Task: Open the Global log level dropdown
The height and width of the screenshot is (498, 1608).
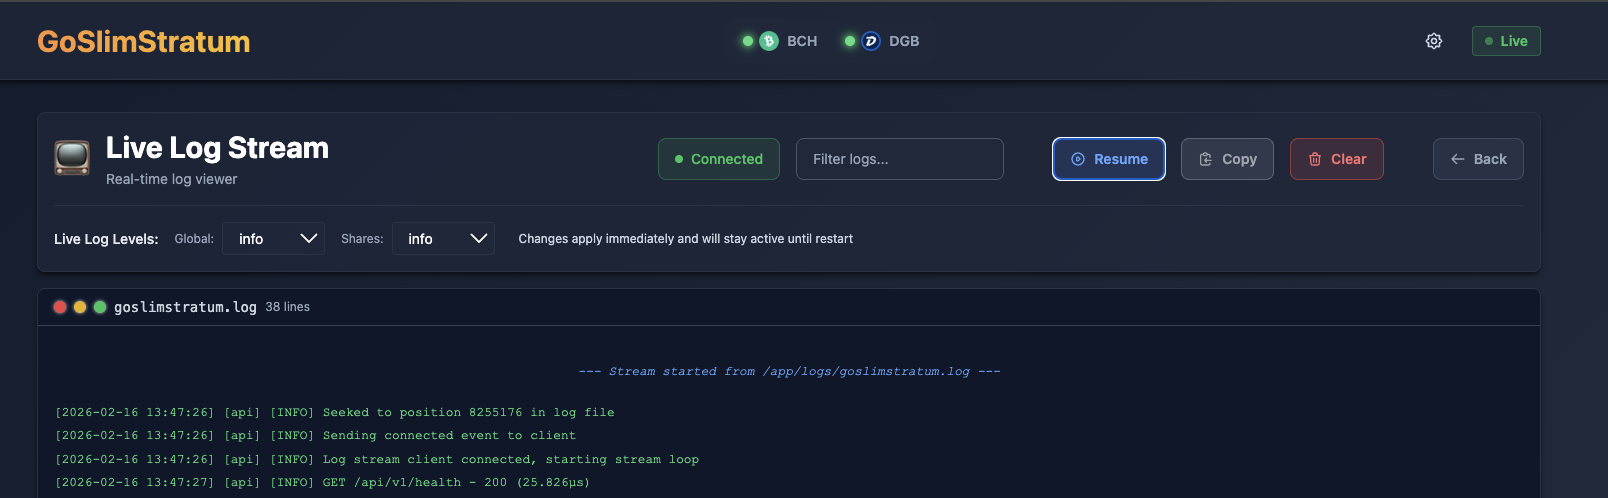Action: (272, 239)
